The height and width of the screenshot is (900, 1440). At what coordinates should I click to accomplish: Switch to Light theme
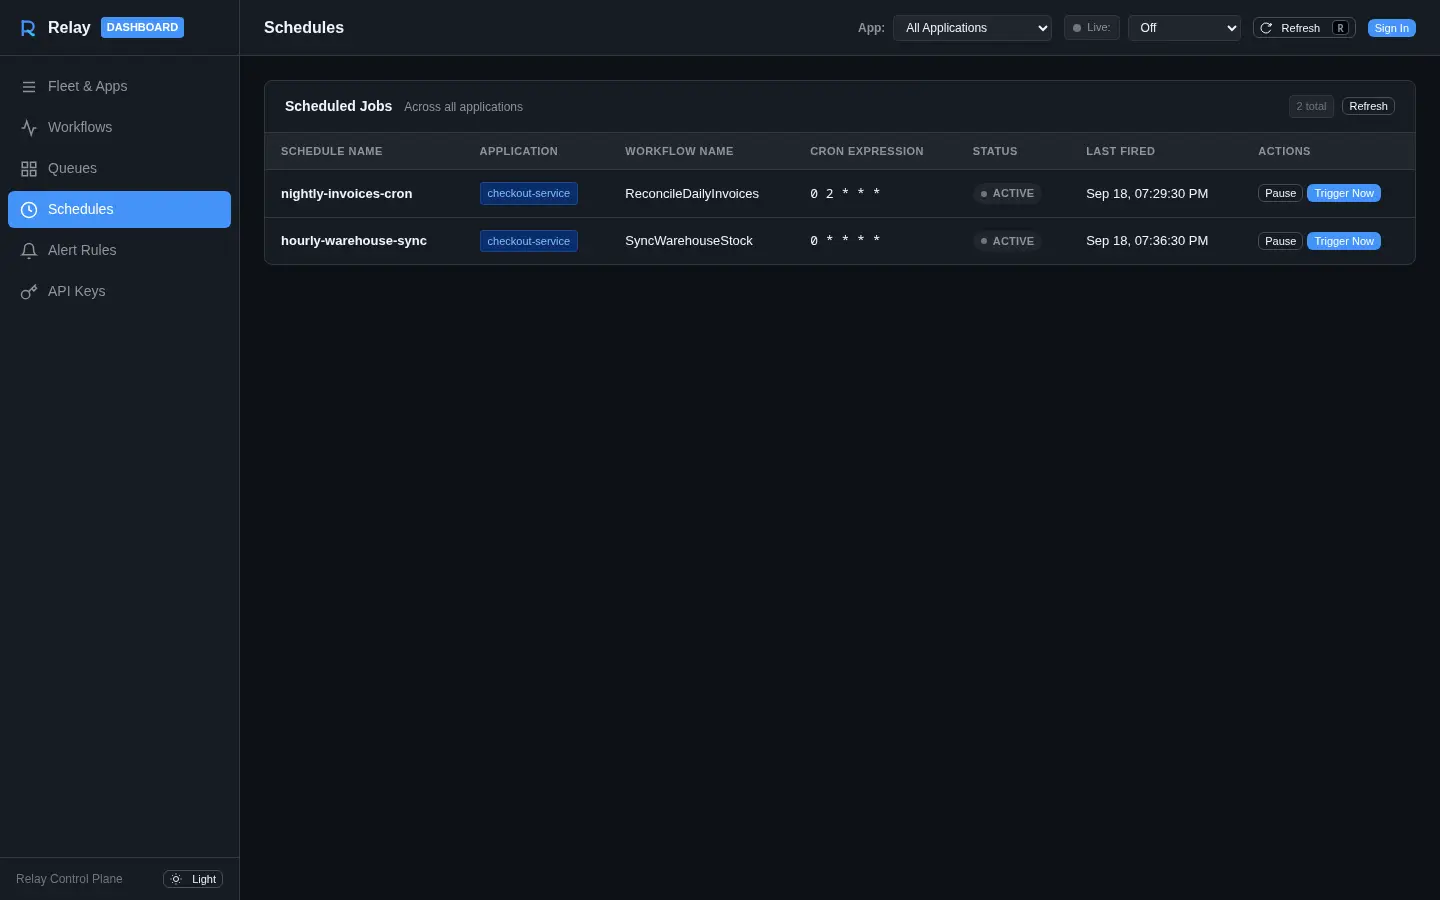tap(193, 879)
